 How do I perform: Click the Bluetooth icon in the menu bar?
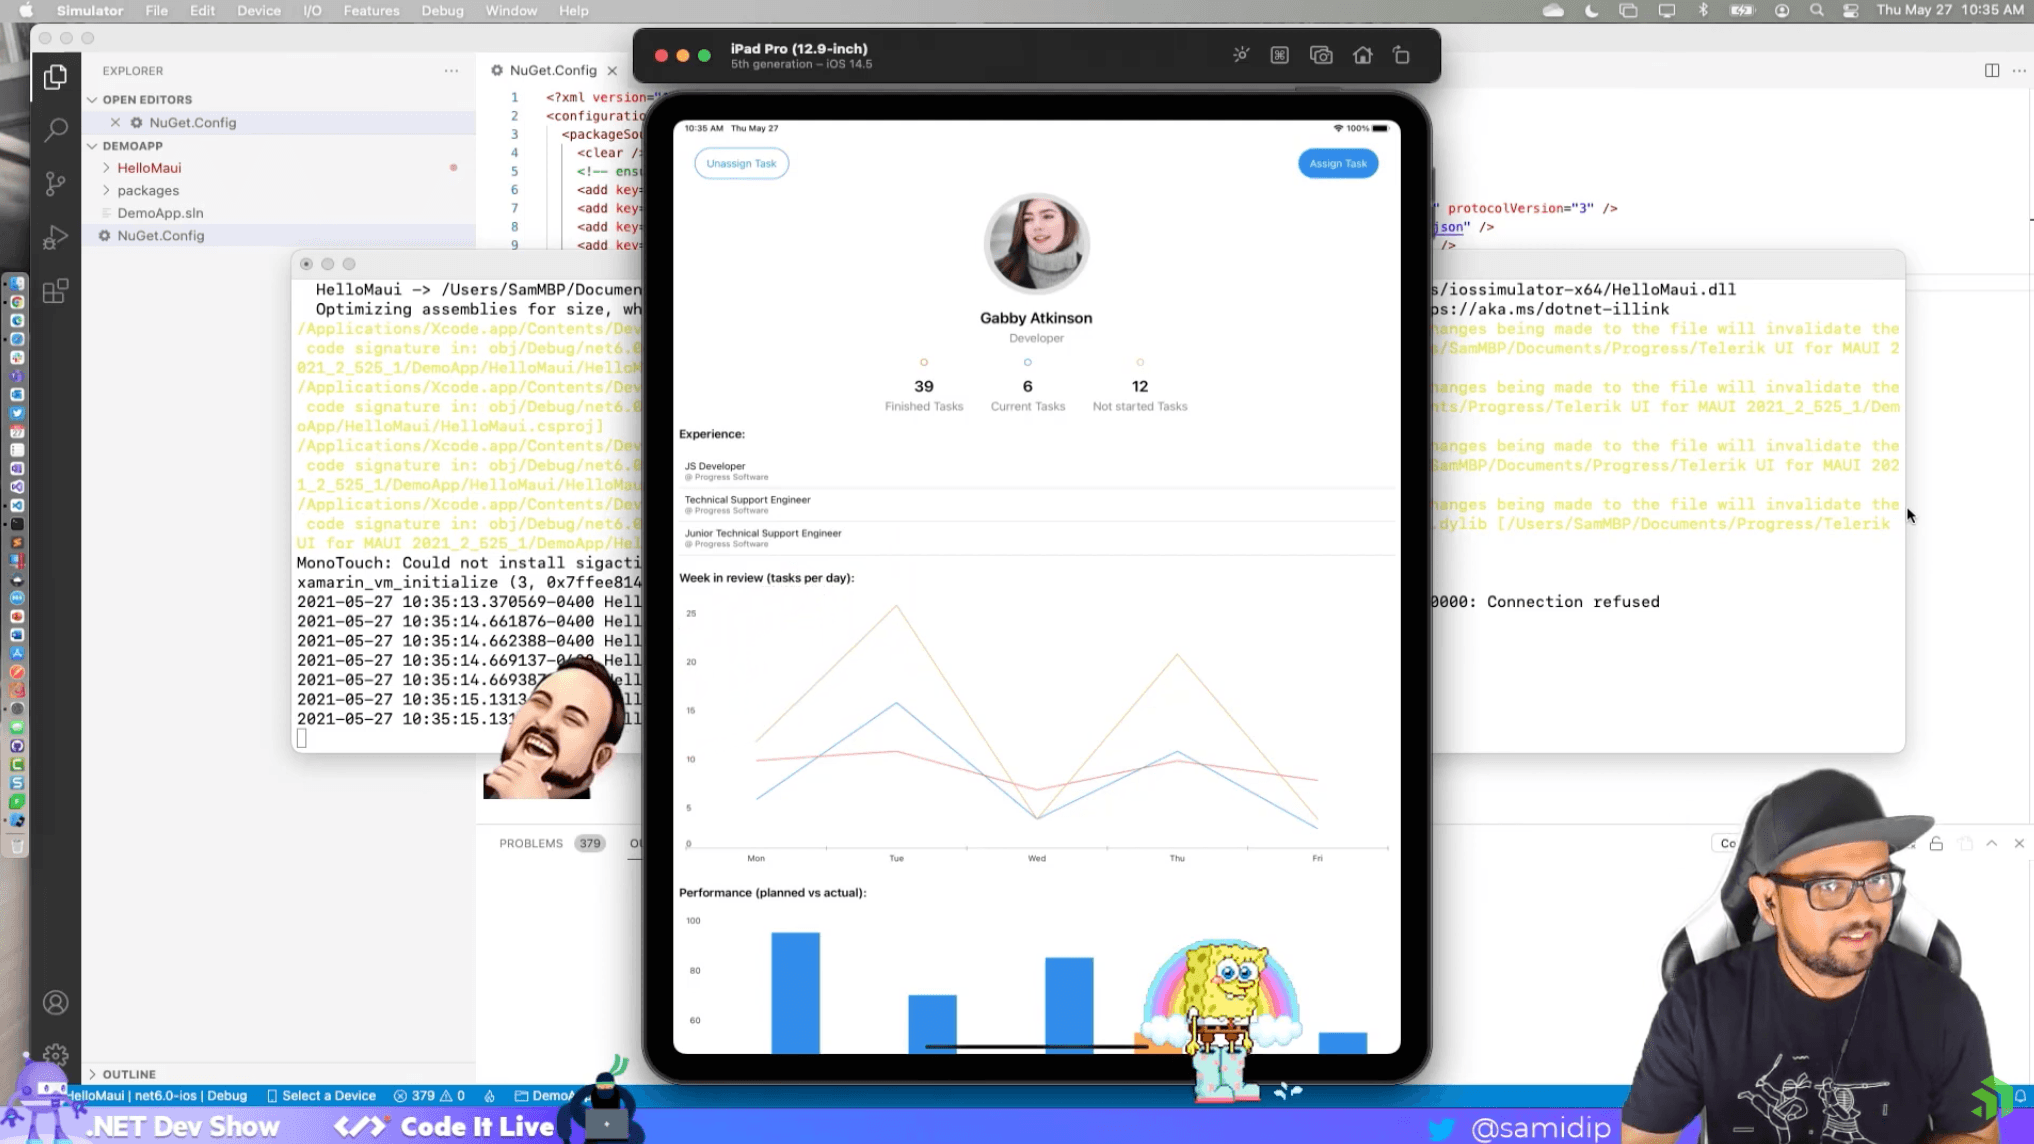point(1703,11)
